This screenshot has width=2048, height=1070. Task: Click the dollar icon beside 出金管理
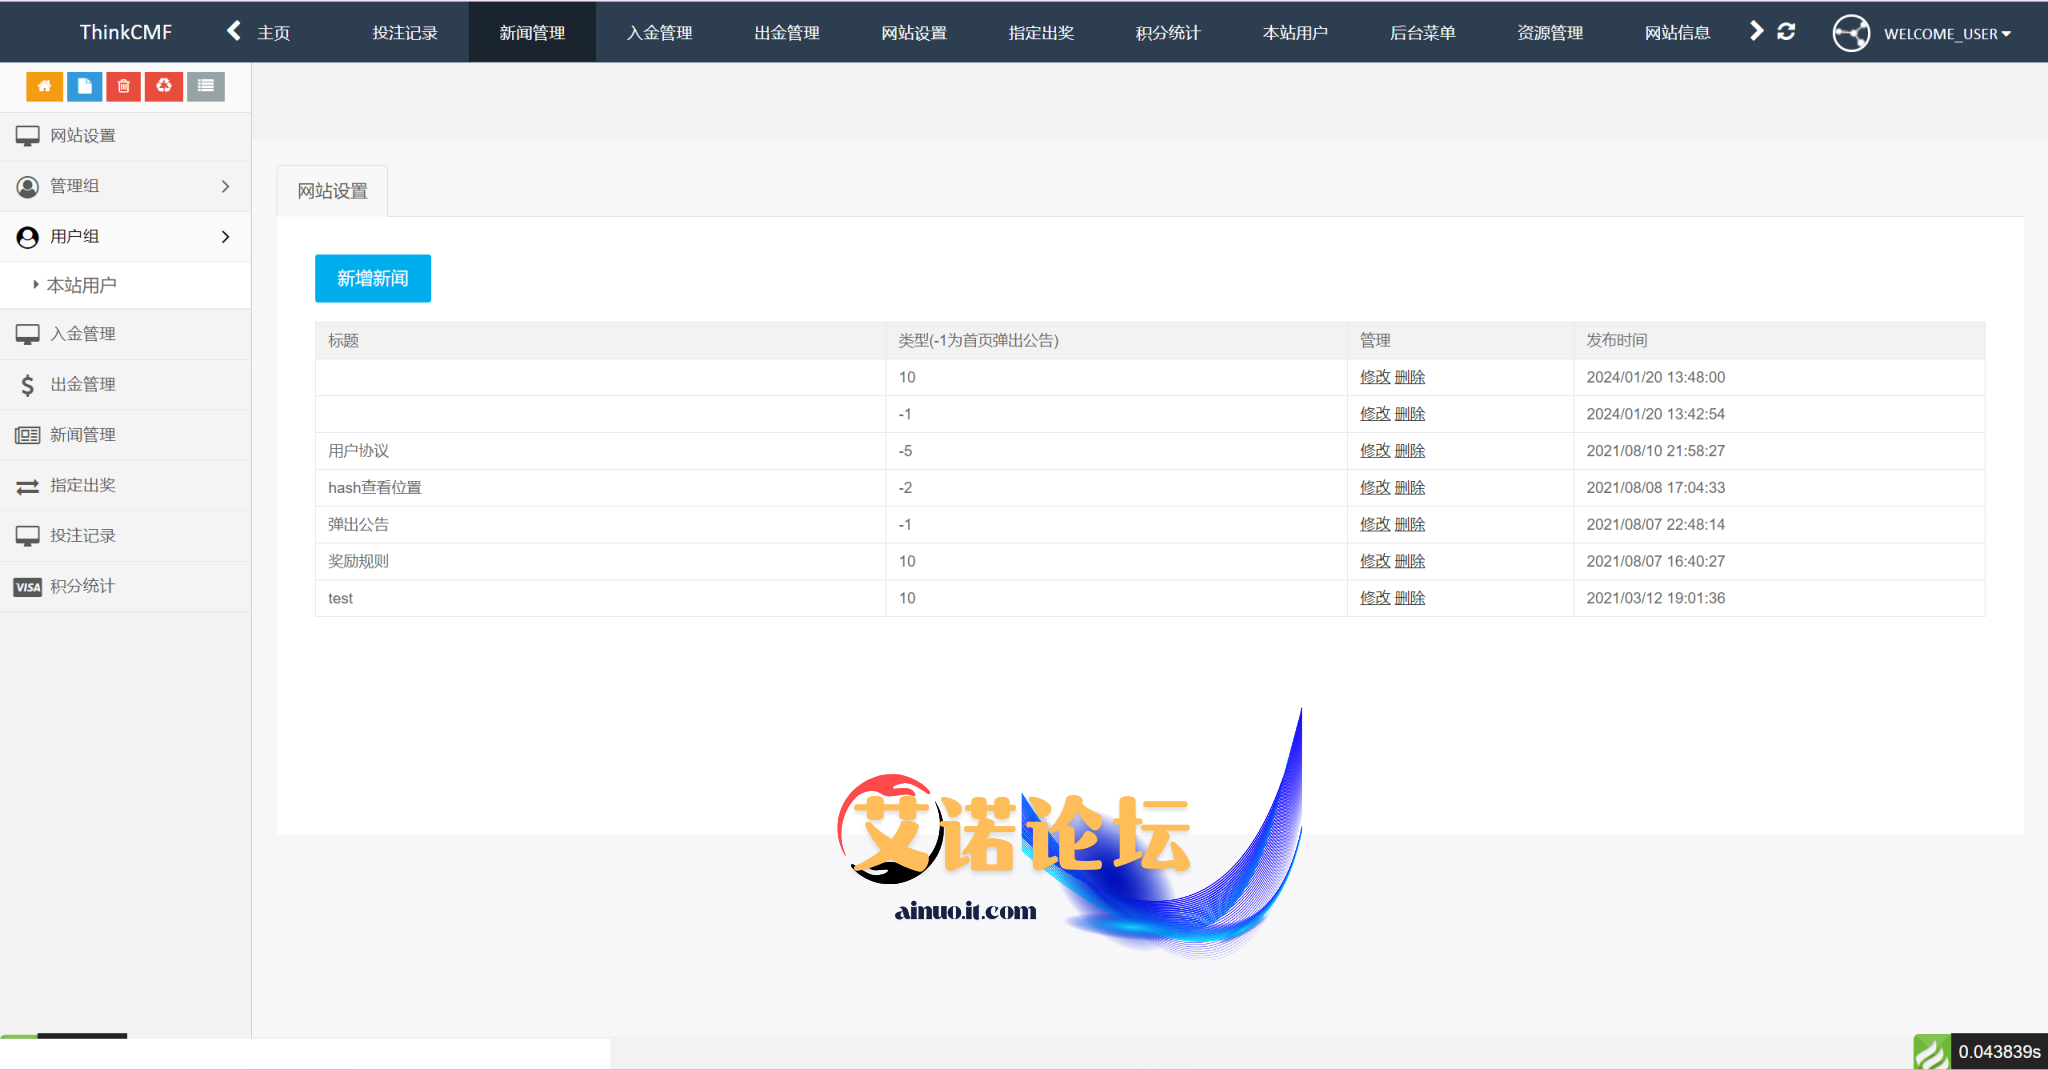point(27,385)
